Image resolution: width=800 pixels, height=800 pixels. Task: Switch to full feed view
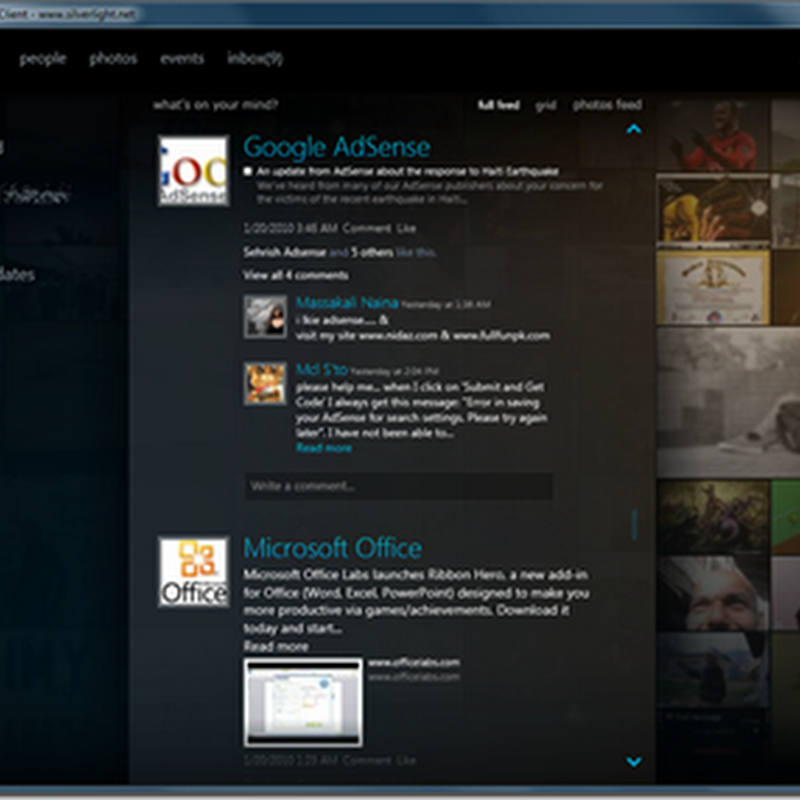click(498, 105)
